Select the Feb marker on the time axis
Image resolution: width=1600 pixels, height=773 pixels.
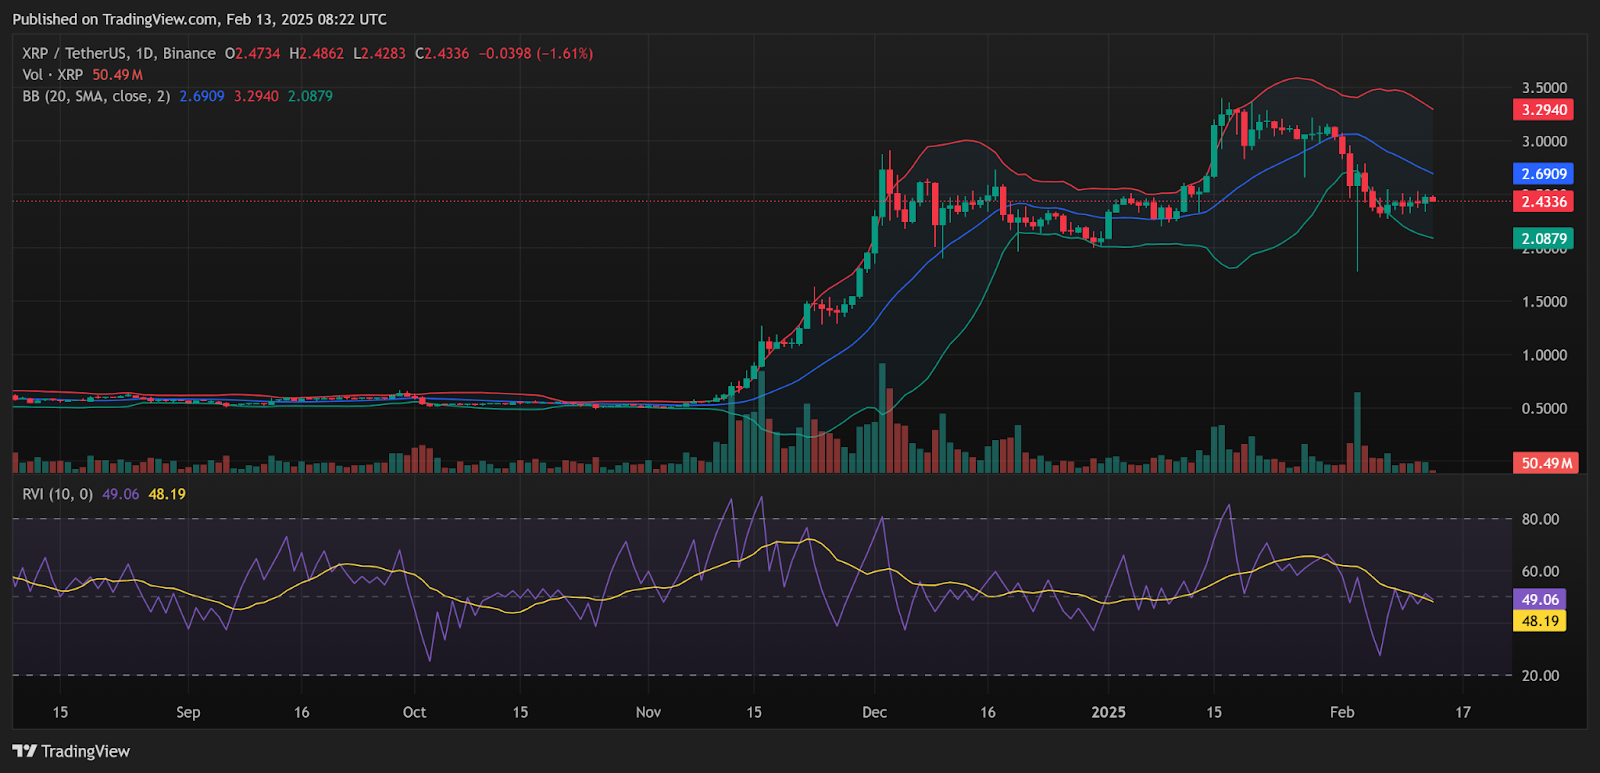point(1342,713)
